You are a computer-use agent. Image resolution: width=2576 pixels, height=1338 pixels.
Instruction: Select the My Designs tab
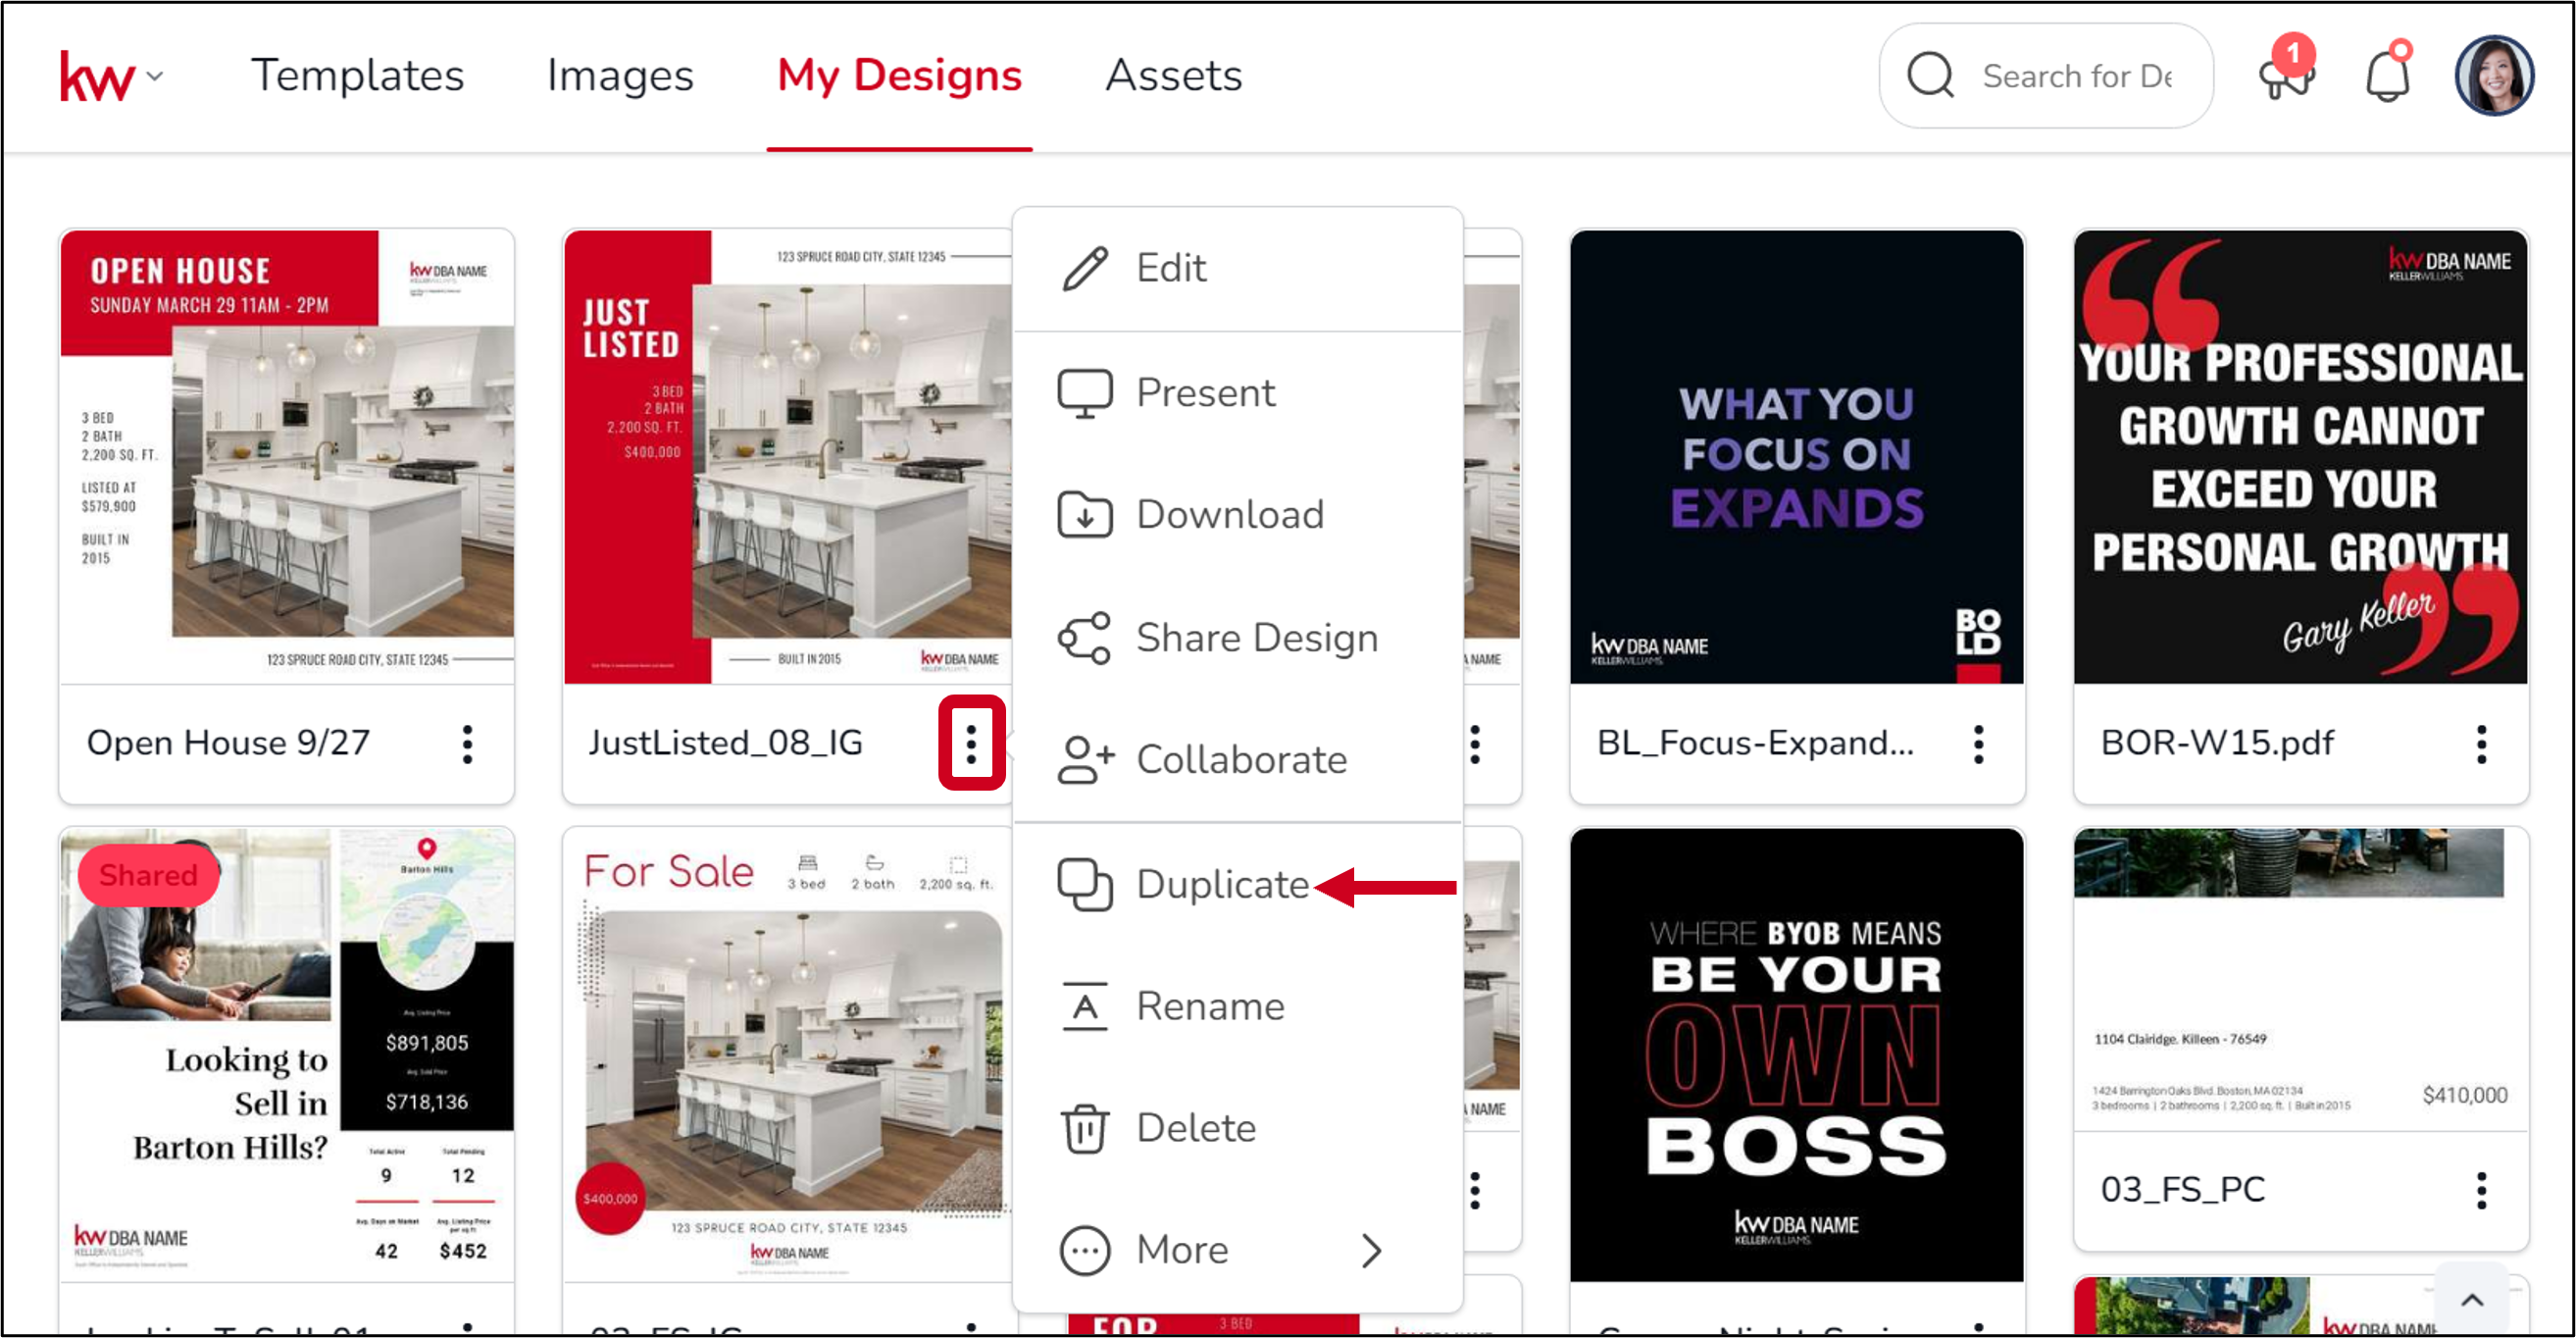click(899, 76)
